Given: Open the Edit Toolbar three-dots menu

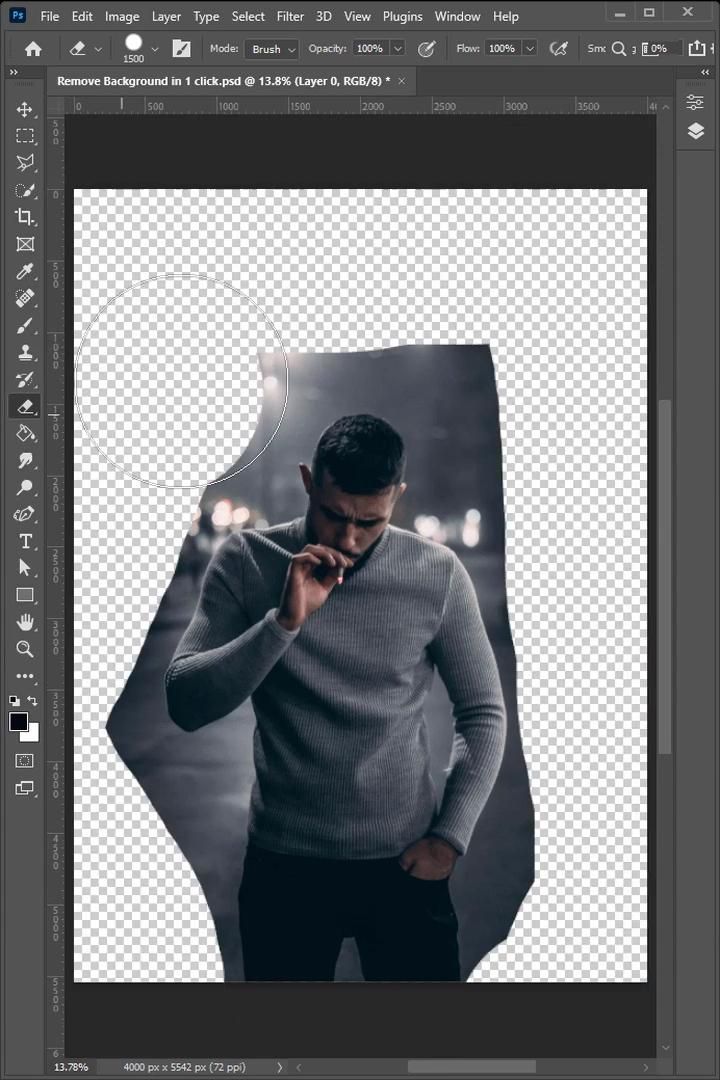Looking at the screenshot, I should (25, 676).
